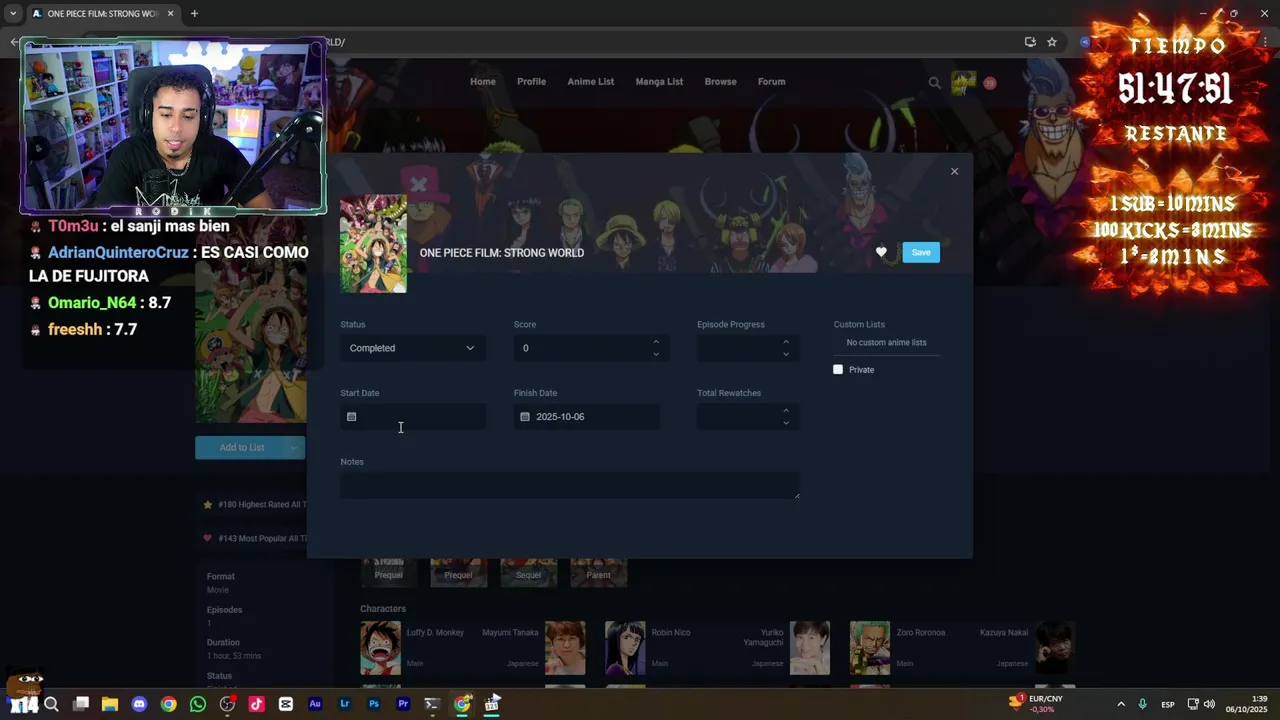Decrease Episode Progress with the down arrow

pos(786,354)
